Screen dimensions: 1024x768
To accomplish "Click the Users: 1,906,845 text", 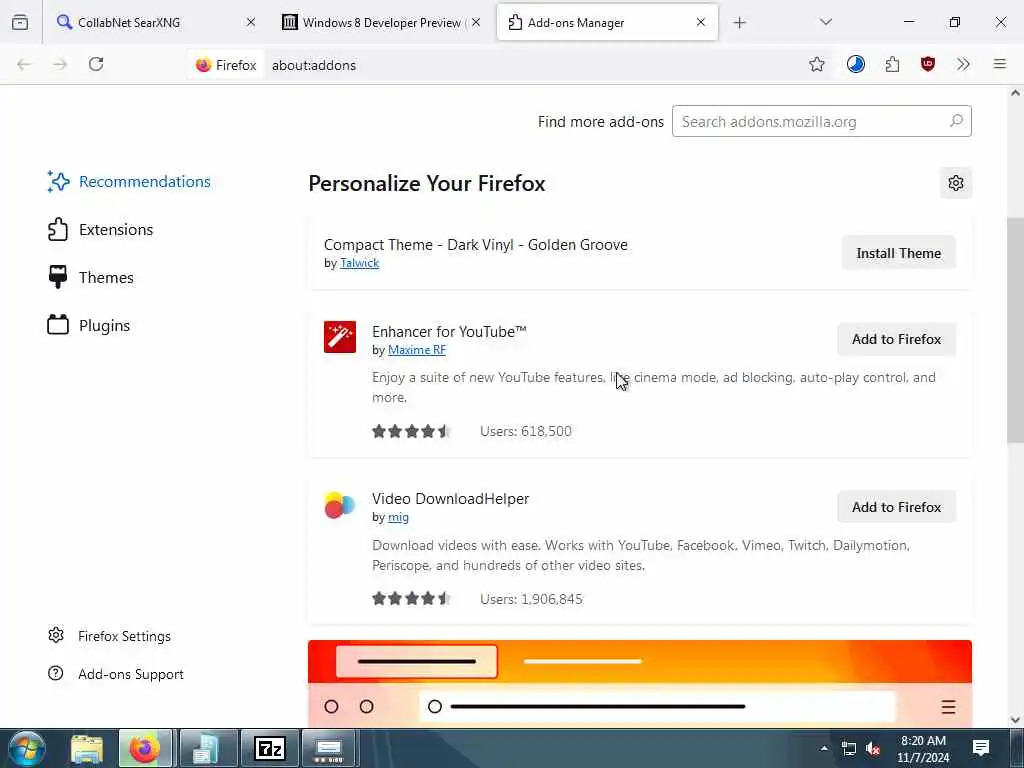I will [531, 599].
